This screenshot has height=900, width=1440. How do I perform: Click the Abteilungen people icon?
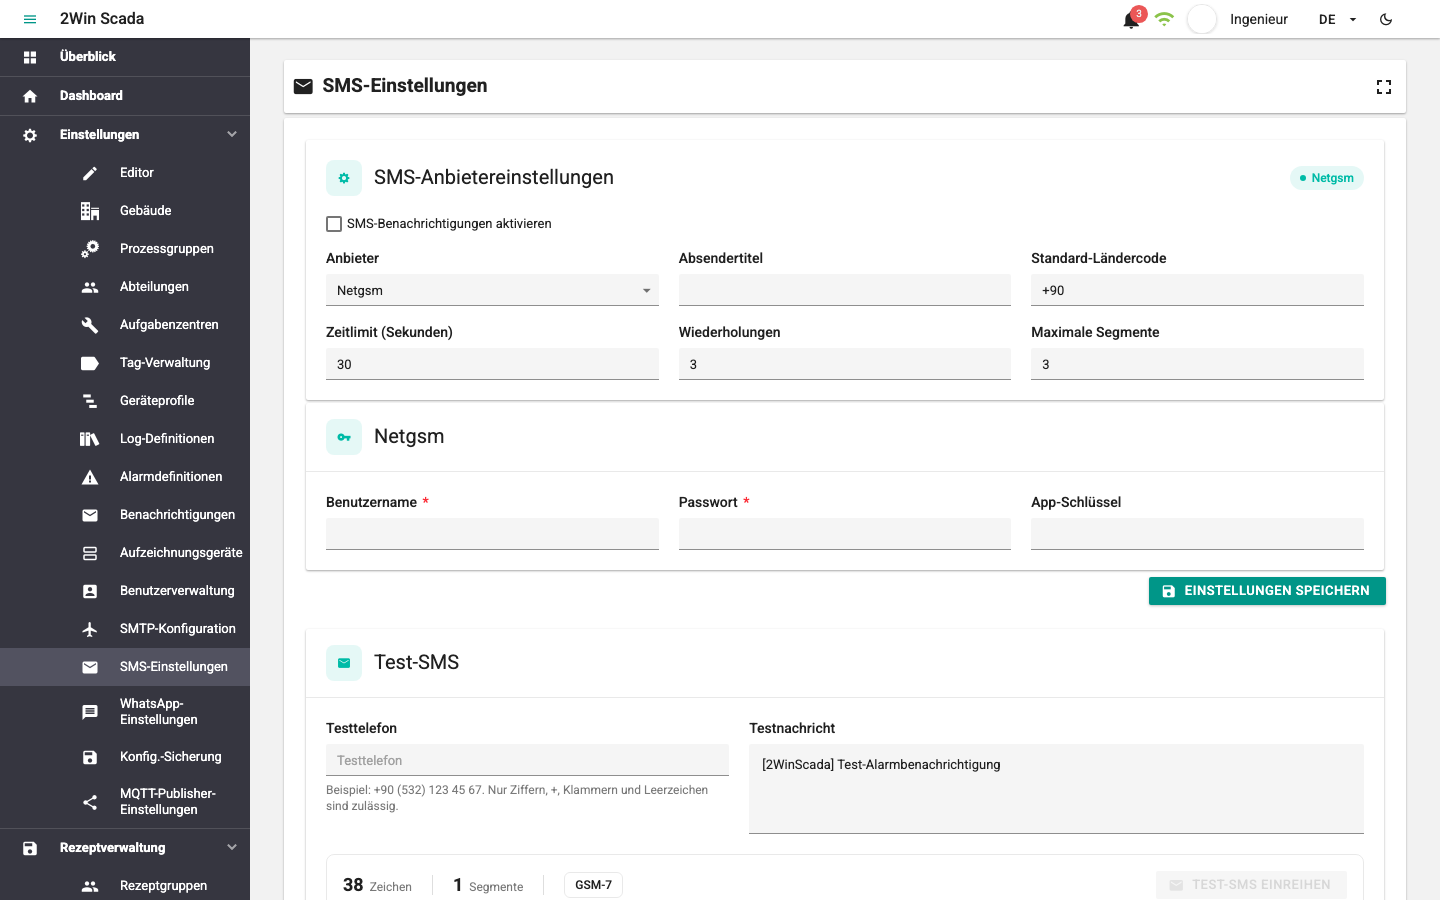pos(90,287)
